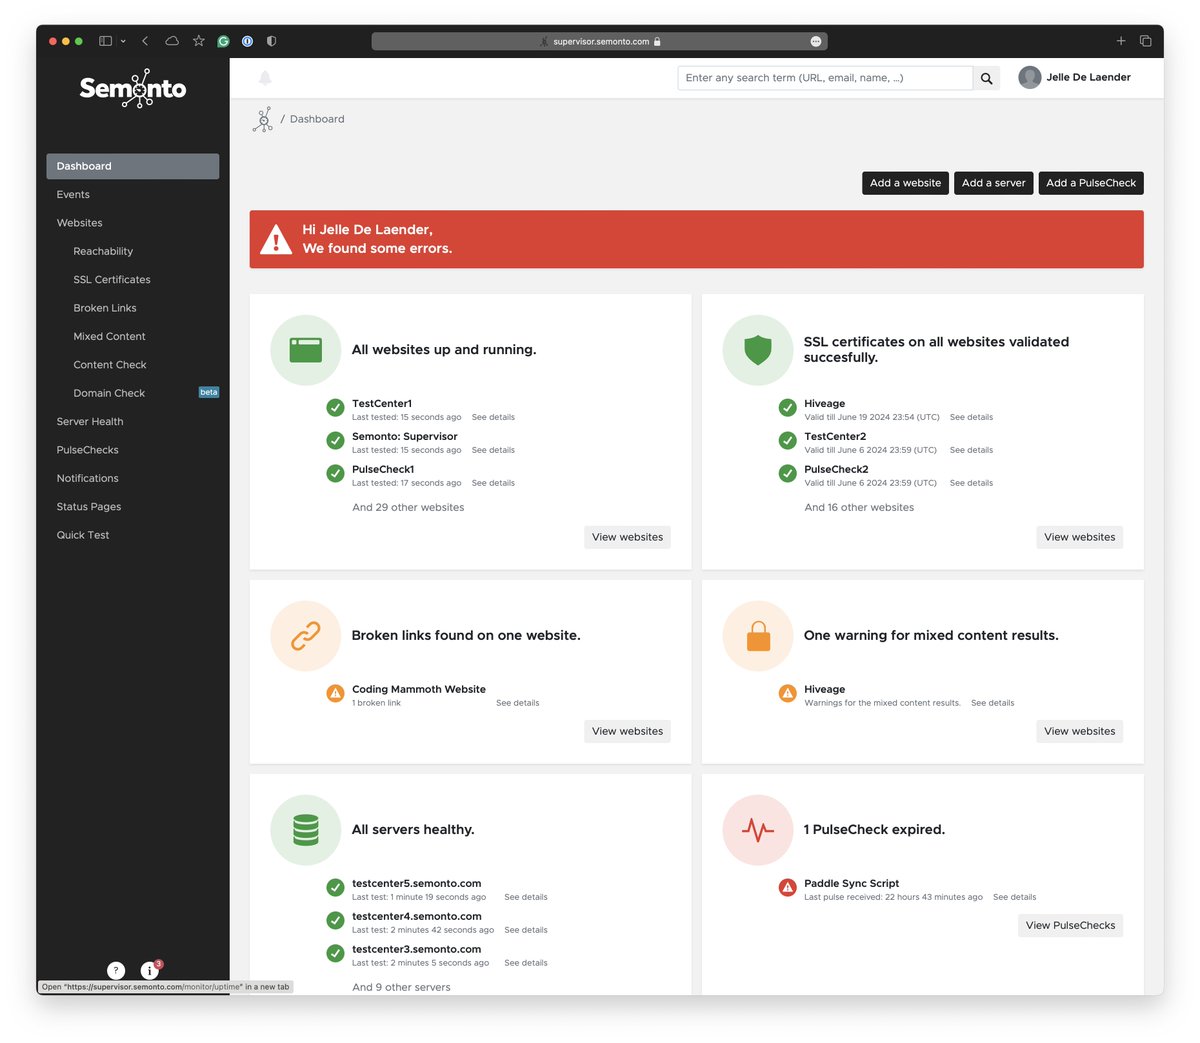Click the red PulseCheck heartbeat icon
The image size is (1200, 1043).
(758, 830)
